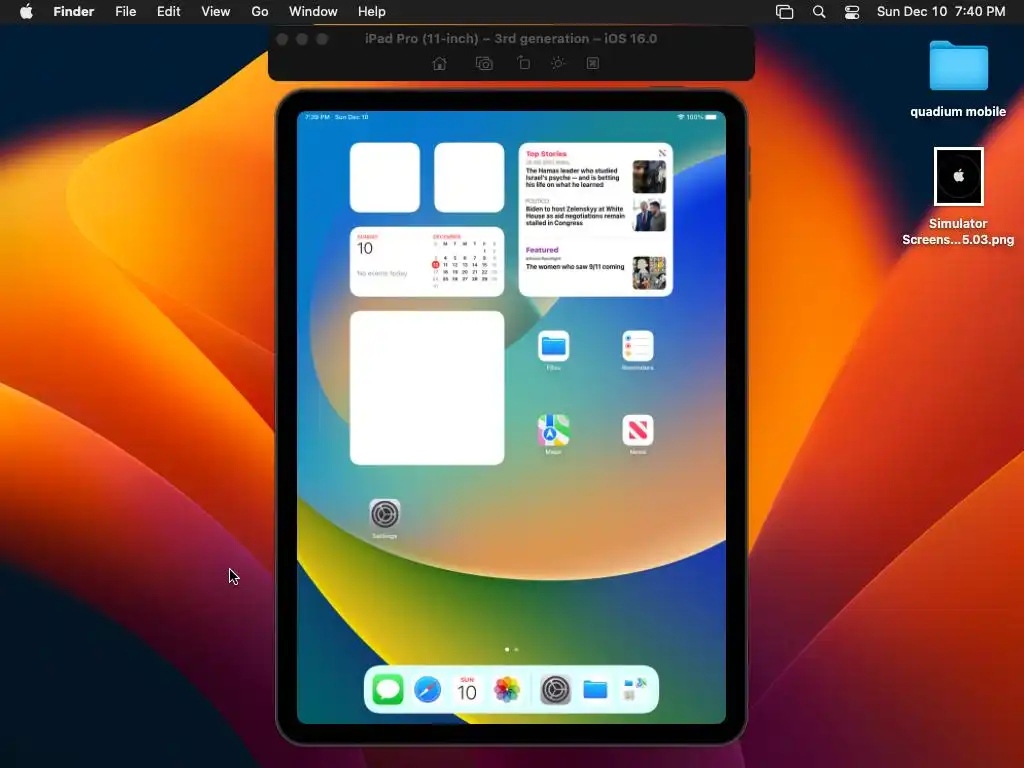Viewport: 1024px width, 768px height.
Task: Toggle appearance with the sun toolbar icon
Action: point(558,63)
